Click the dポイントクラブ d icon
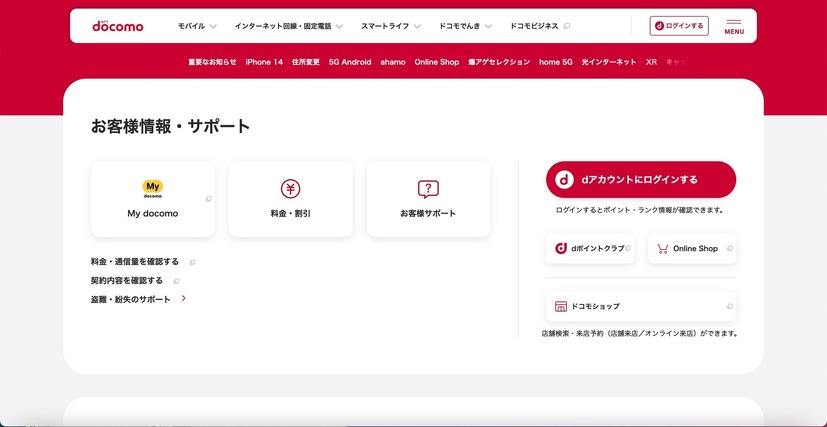827x427 pixels. click(562, 248)
